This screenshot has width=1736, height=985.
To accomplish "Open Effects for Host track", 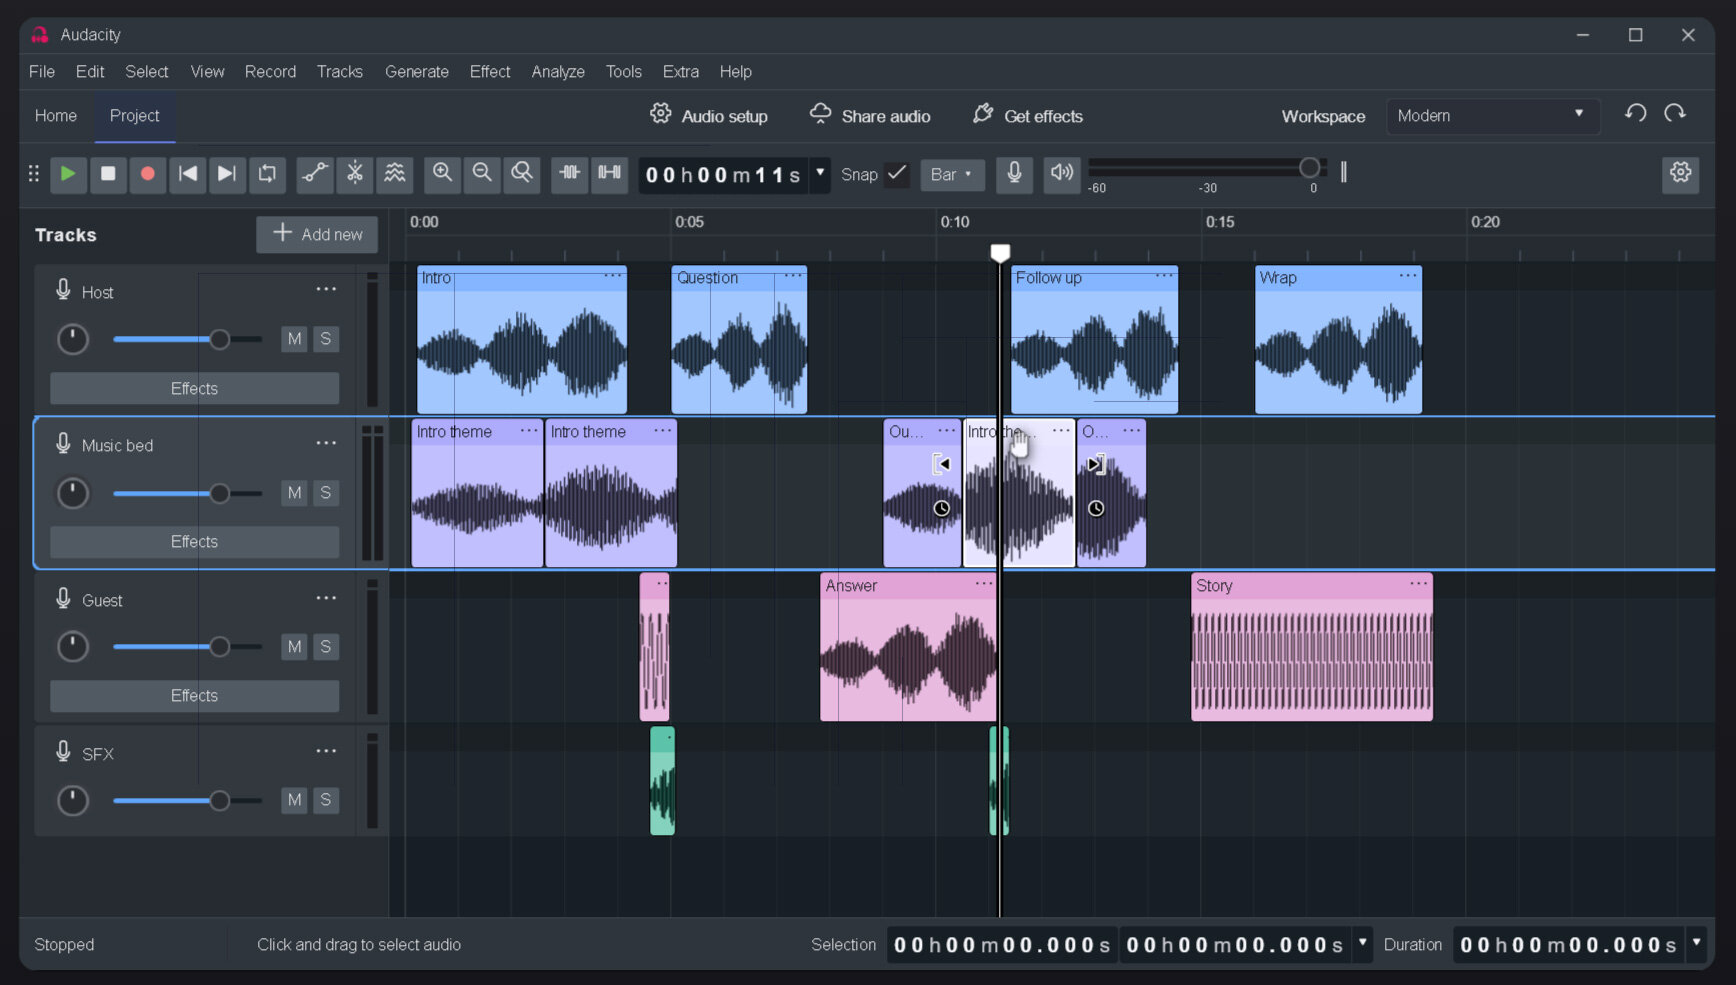I will 194,388.
